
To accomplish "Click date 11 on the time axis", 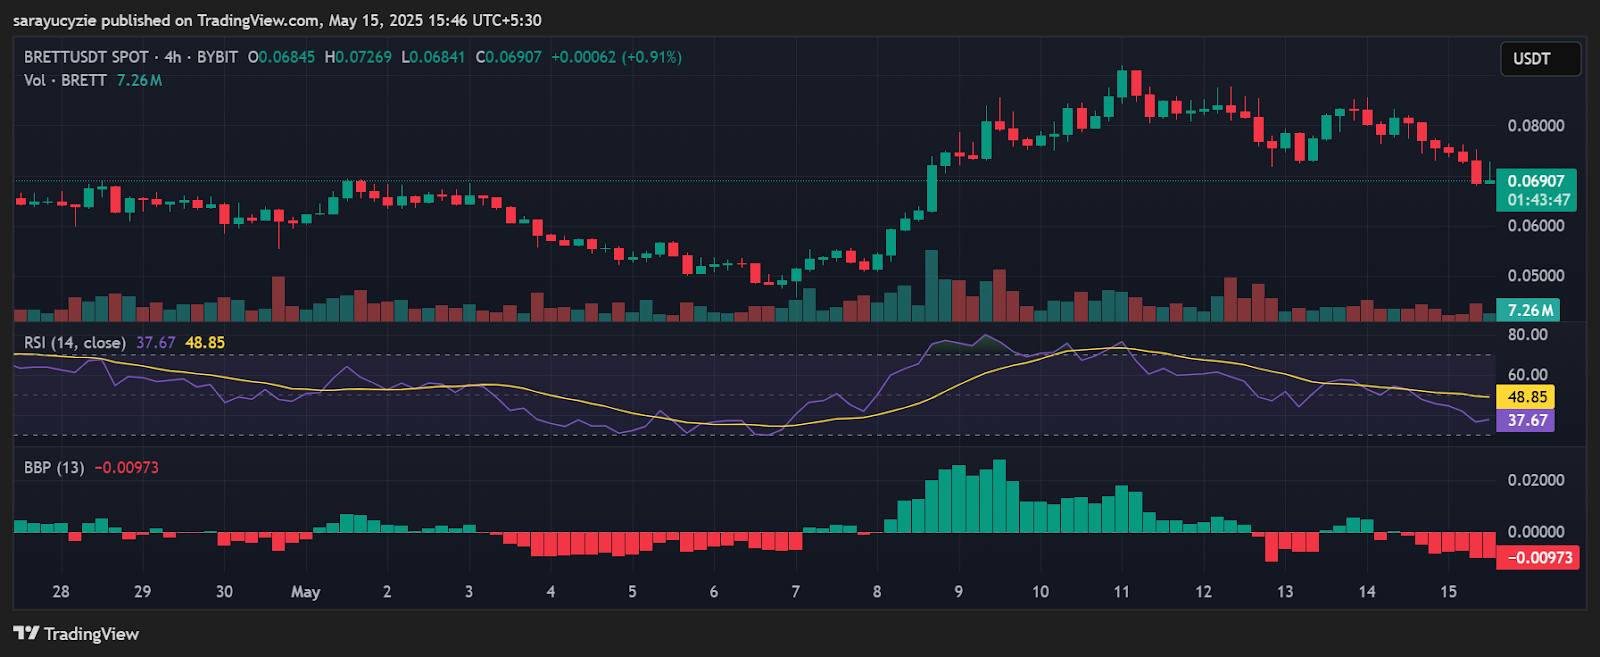I will (1121, 592).
